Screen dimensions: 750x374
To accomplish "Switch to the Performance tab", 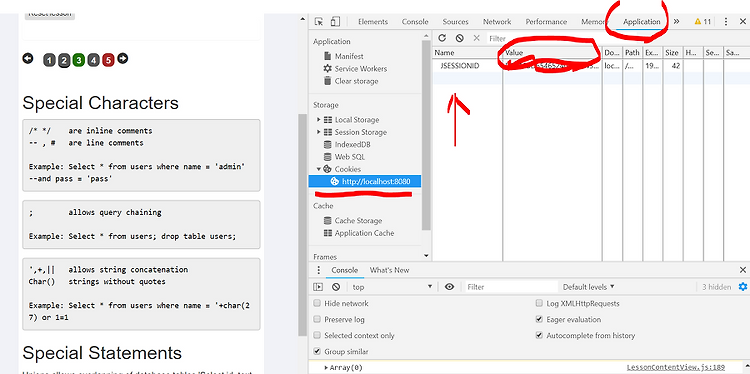I will tap(546, 22).
